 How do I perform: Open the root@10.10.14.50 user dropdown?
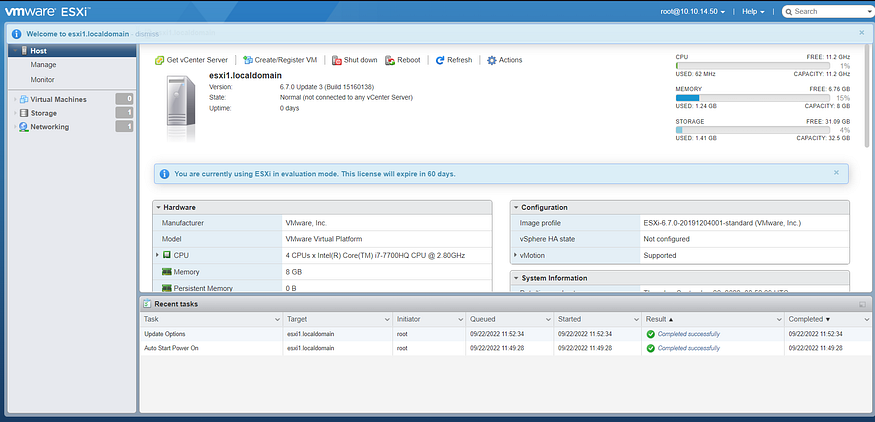click(x=693, y=11)
